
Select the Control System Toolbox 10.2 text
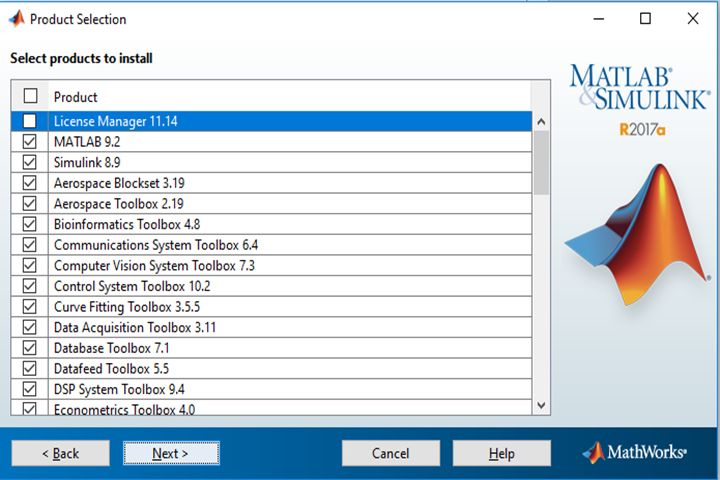click(x=132, y=287)
